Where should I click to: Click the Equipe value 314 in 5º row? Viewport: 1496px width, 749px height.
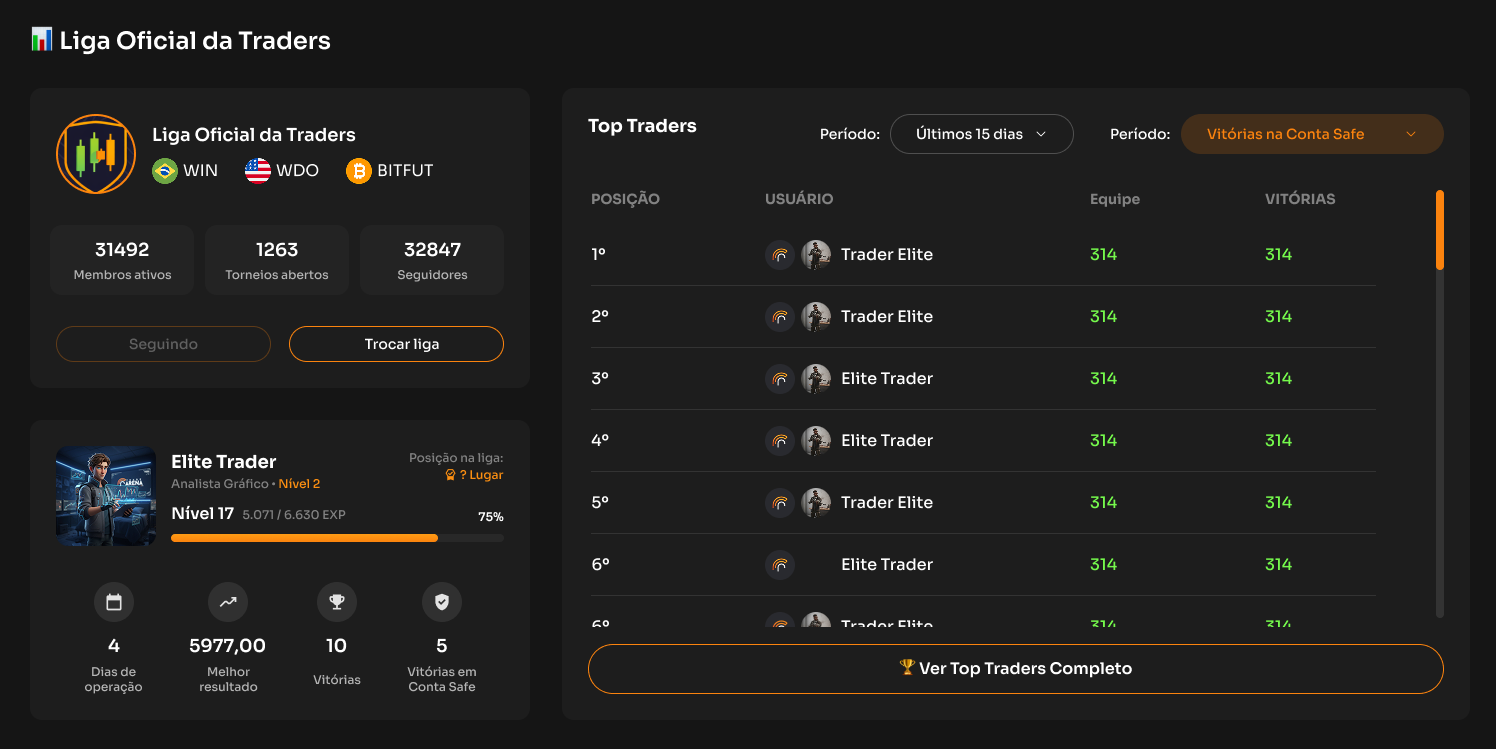click(x=1103, y=503)
